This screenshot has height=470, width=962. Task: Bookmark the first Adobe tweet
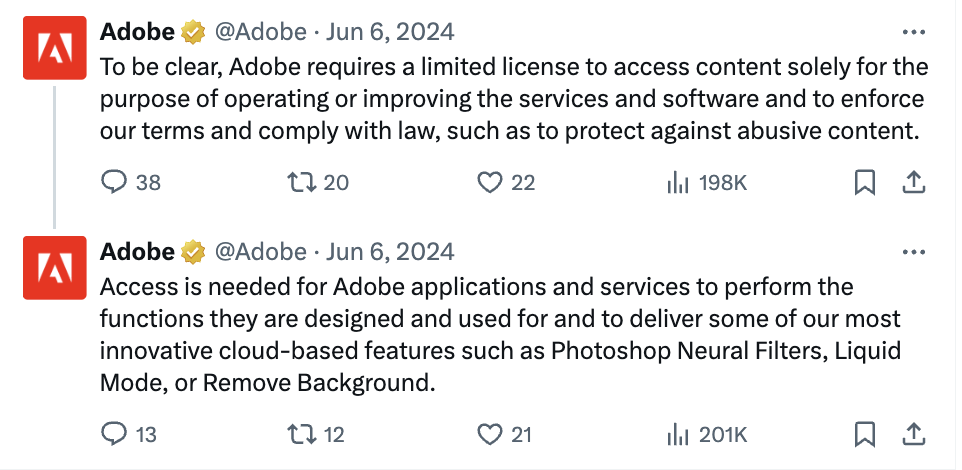click(x=865, y=183)
